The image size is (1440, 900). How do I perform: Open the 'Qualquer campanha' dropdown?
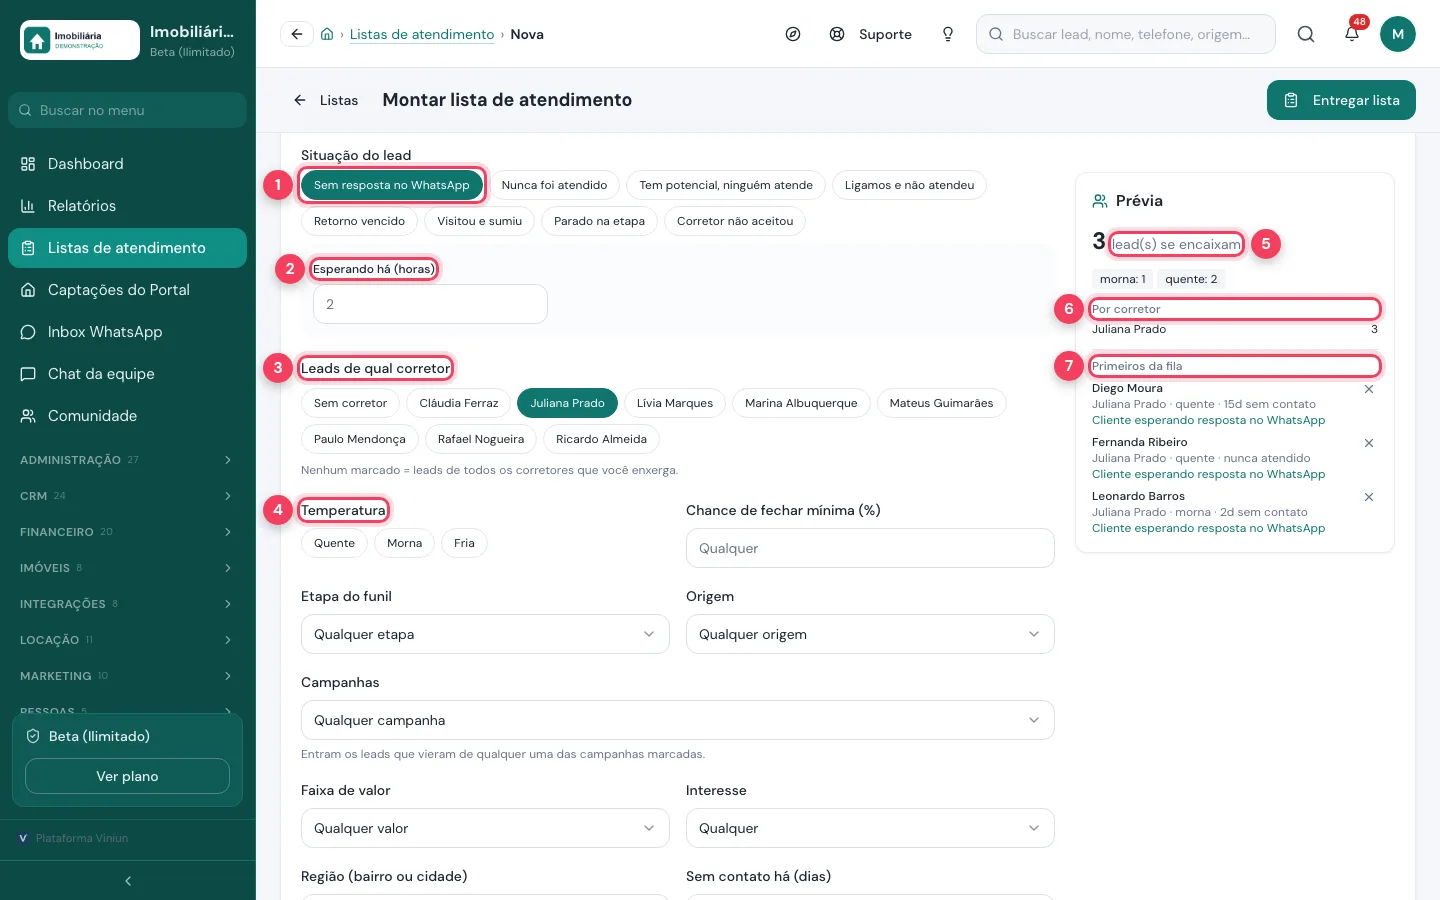(x=678, y=720)
